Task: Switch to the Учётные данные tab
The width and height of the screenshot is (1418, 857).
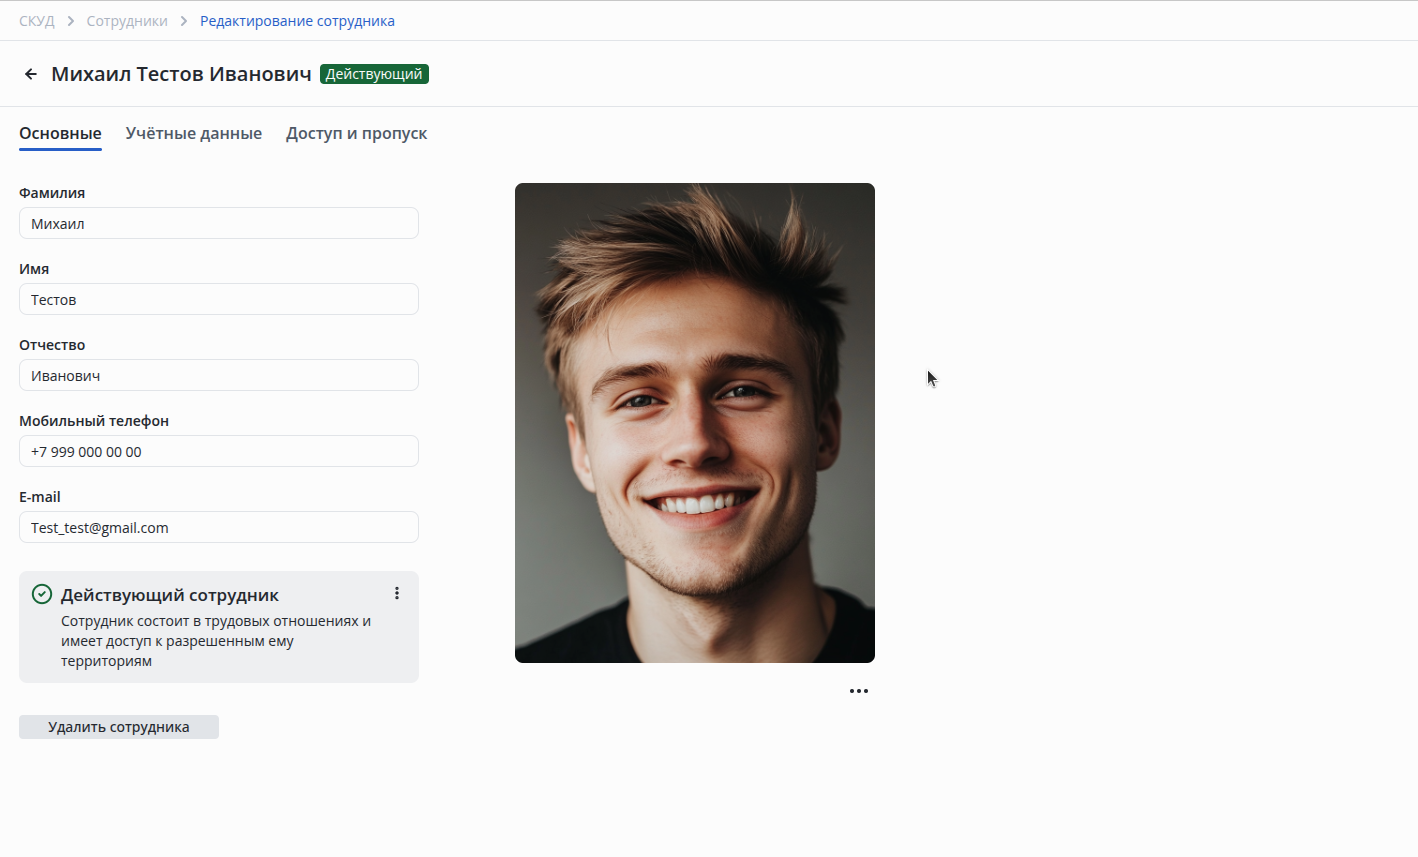Action: click(194, 133)
